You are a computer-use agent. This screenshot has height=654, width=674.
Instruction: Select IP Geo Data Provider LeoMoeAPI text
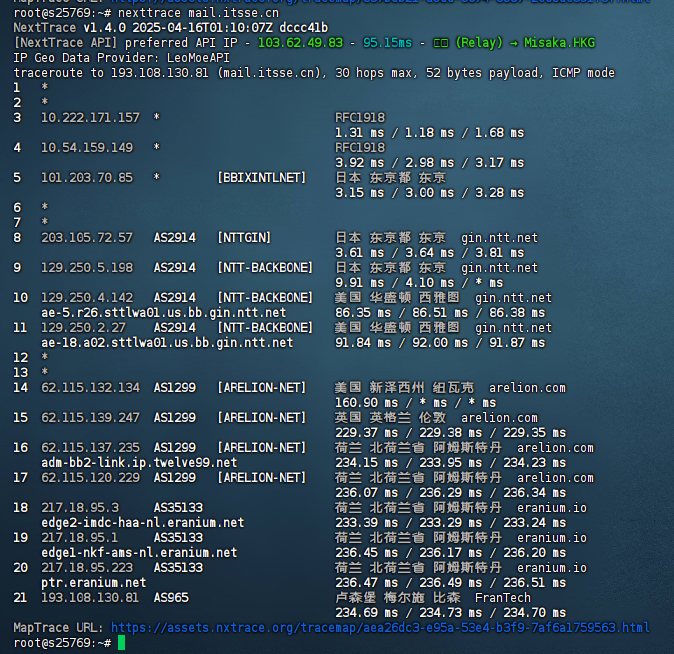click(x=122, y=58)
